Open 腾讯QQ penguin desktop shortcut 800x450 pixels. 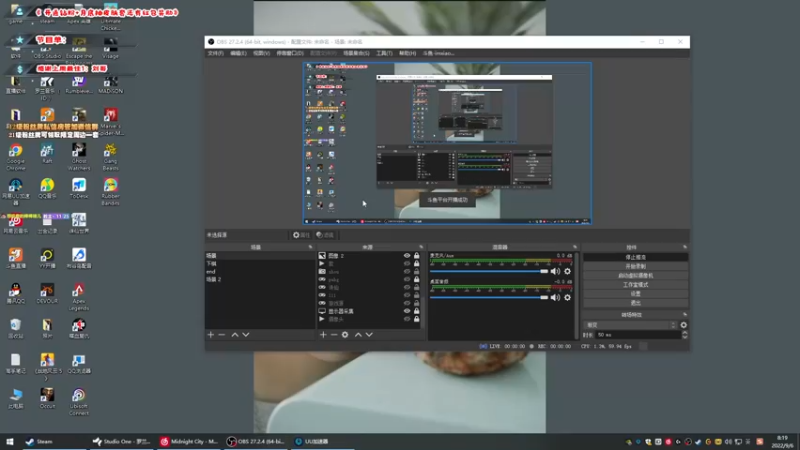pos(15,293)
